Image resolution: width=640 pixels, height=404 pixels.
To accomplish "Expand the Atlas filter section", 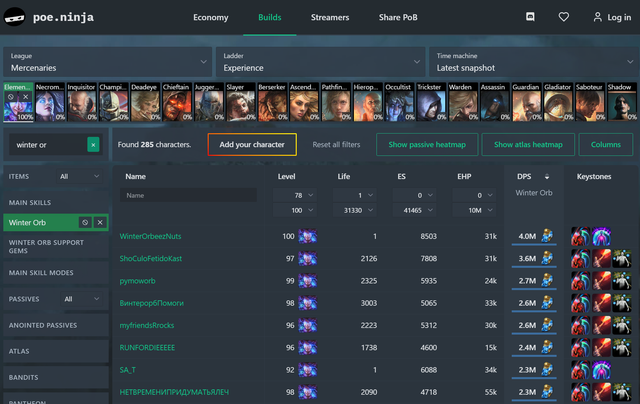I will tap(56, 351).
